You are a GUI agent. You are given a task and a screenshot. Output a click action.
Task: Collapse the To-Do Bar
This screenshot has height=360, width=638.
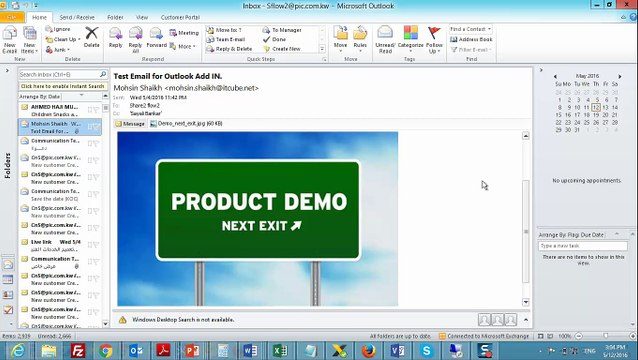[541, 70]
